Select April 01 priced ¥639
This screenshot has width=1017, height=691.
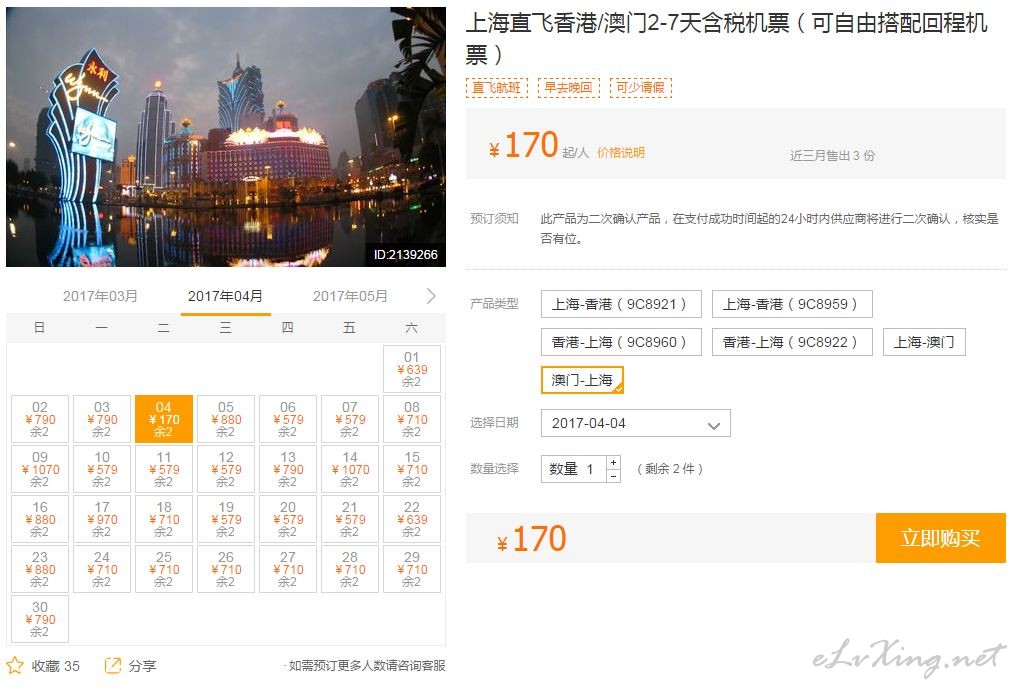412,369
